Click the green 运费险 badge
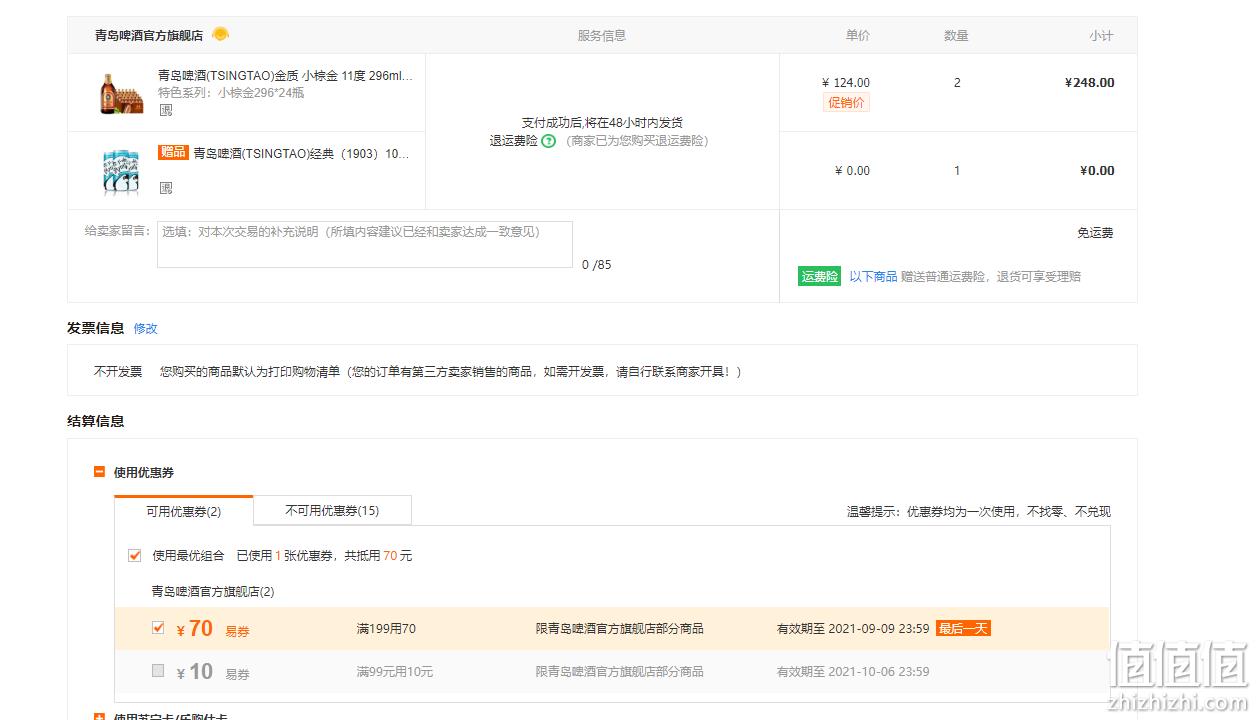Image resolution: width=1257 pixels, height=720 pixels. click(x=819, y=277)
